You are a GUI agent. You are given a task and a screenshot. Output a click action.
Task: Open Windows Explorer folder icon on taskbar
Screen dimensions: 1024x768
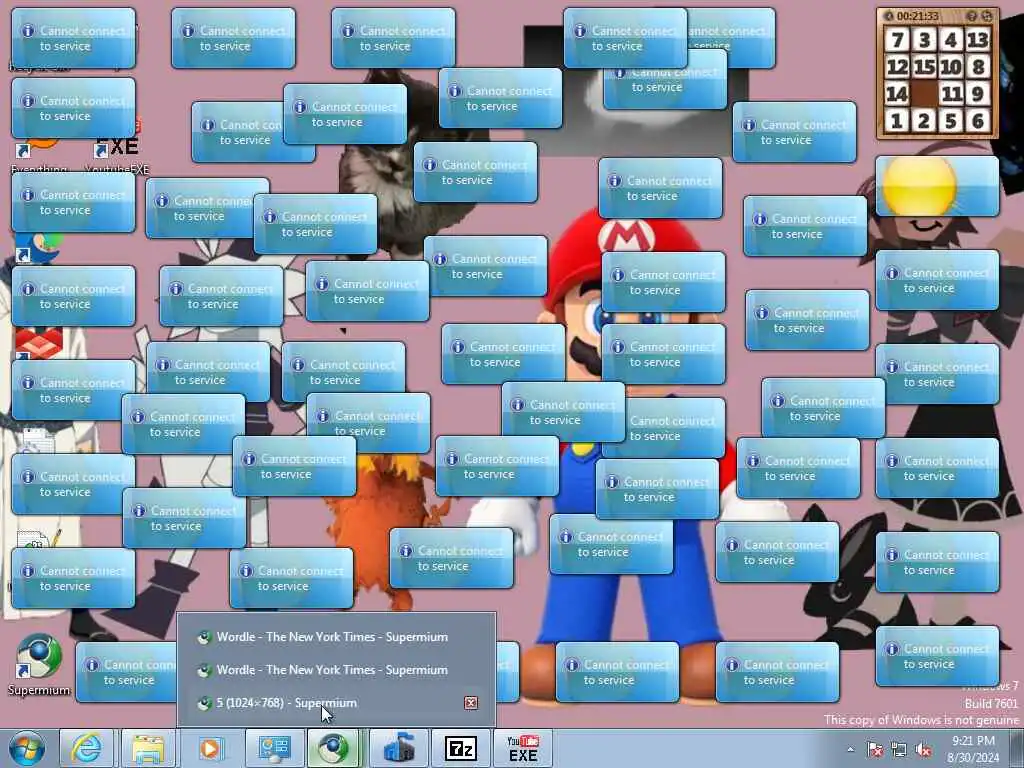click(x=148, y=748)
